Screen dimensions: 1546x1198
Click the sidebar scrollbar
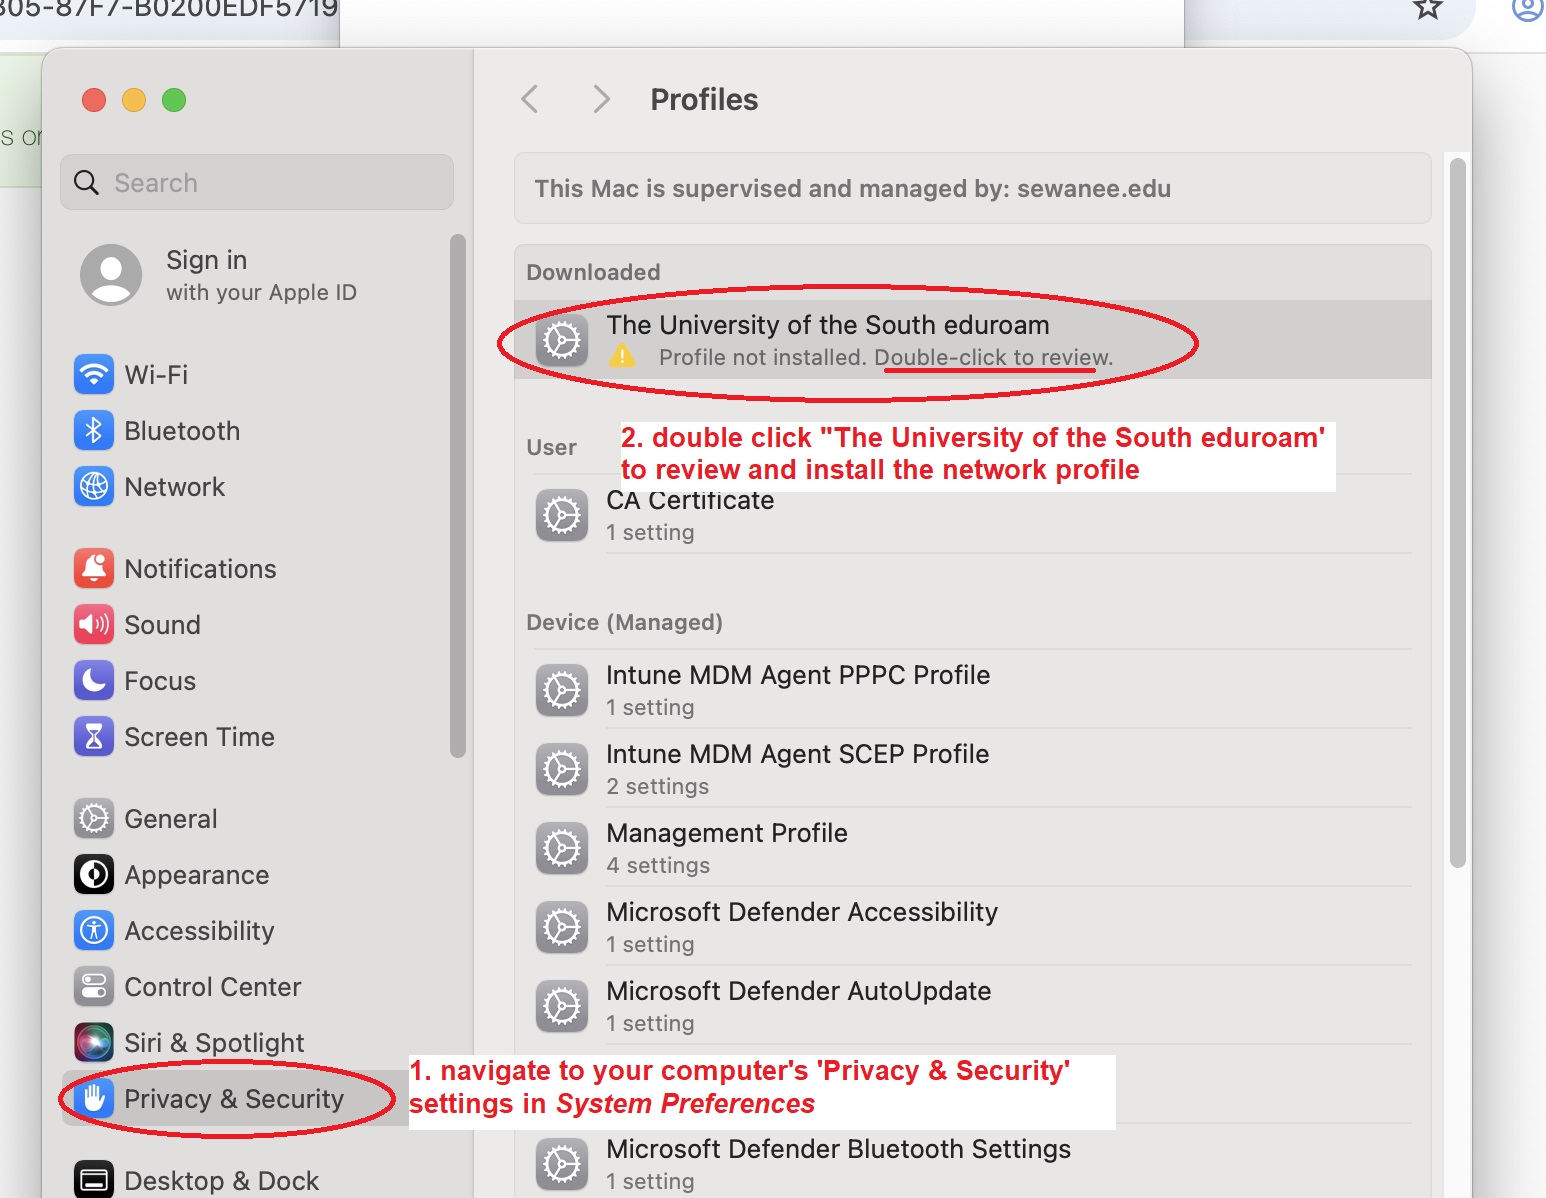457,496
